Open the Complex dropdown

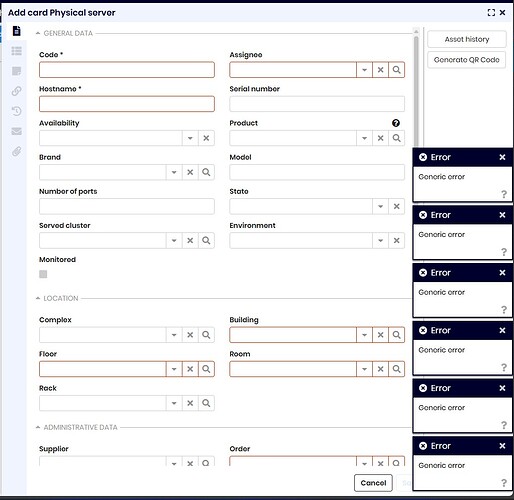tap(174, 335)
